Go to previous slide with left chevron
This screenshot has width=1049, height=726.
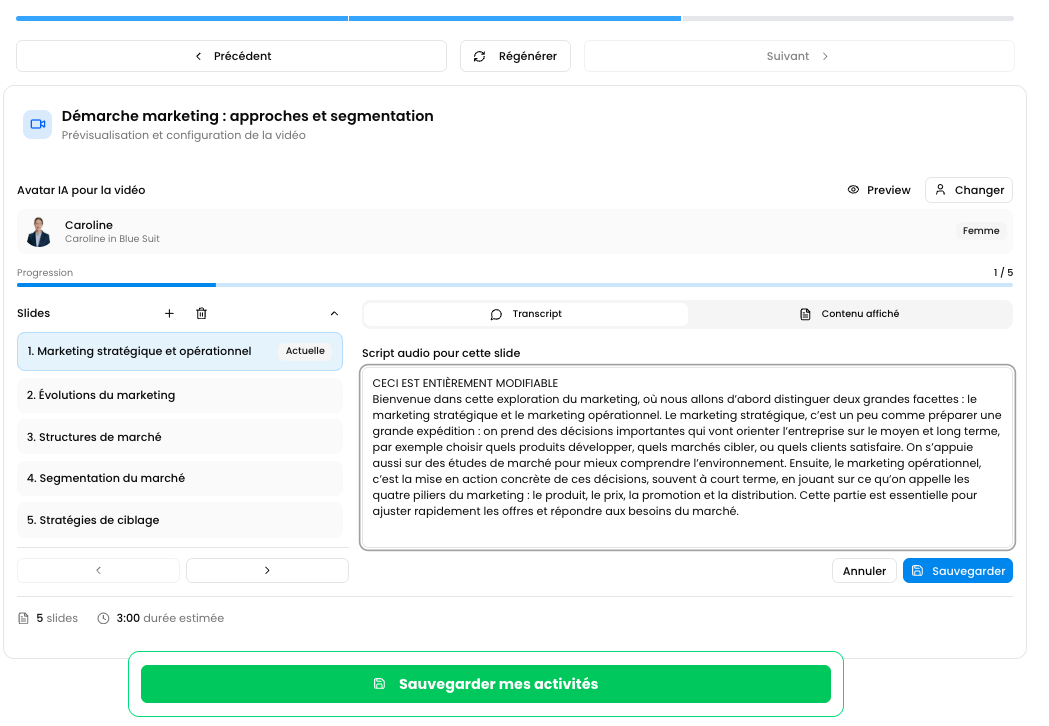point(98,570)
